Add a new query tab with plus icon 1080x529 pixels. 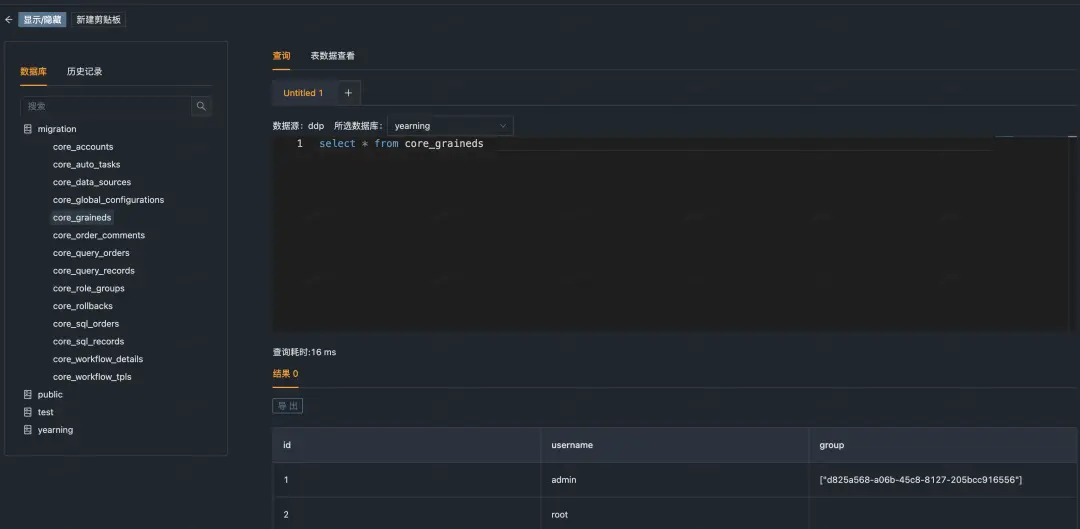pos(348,93)
